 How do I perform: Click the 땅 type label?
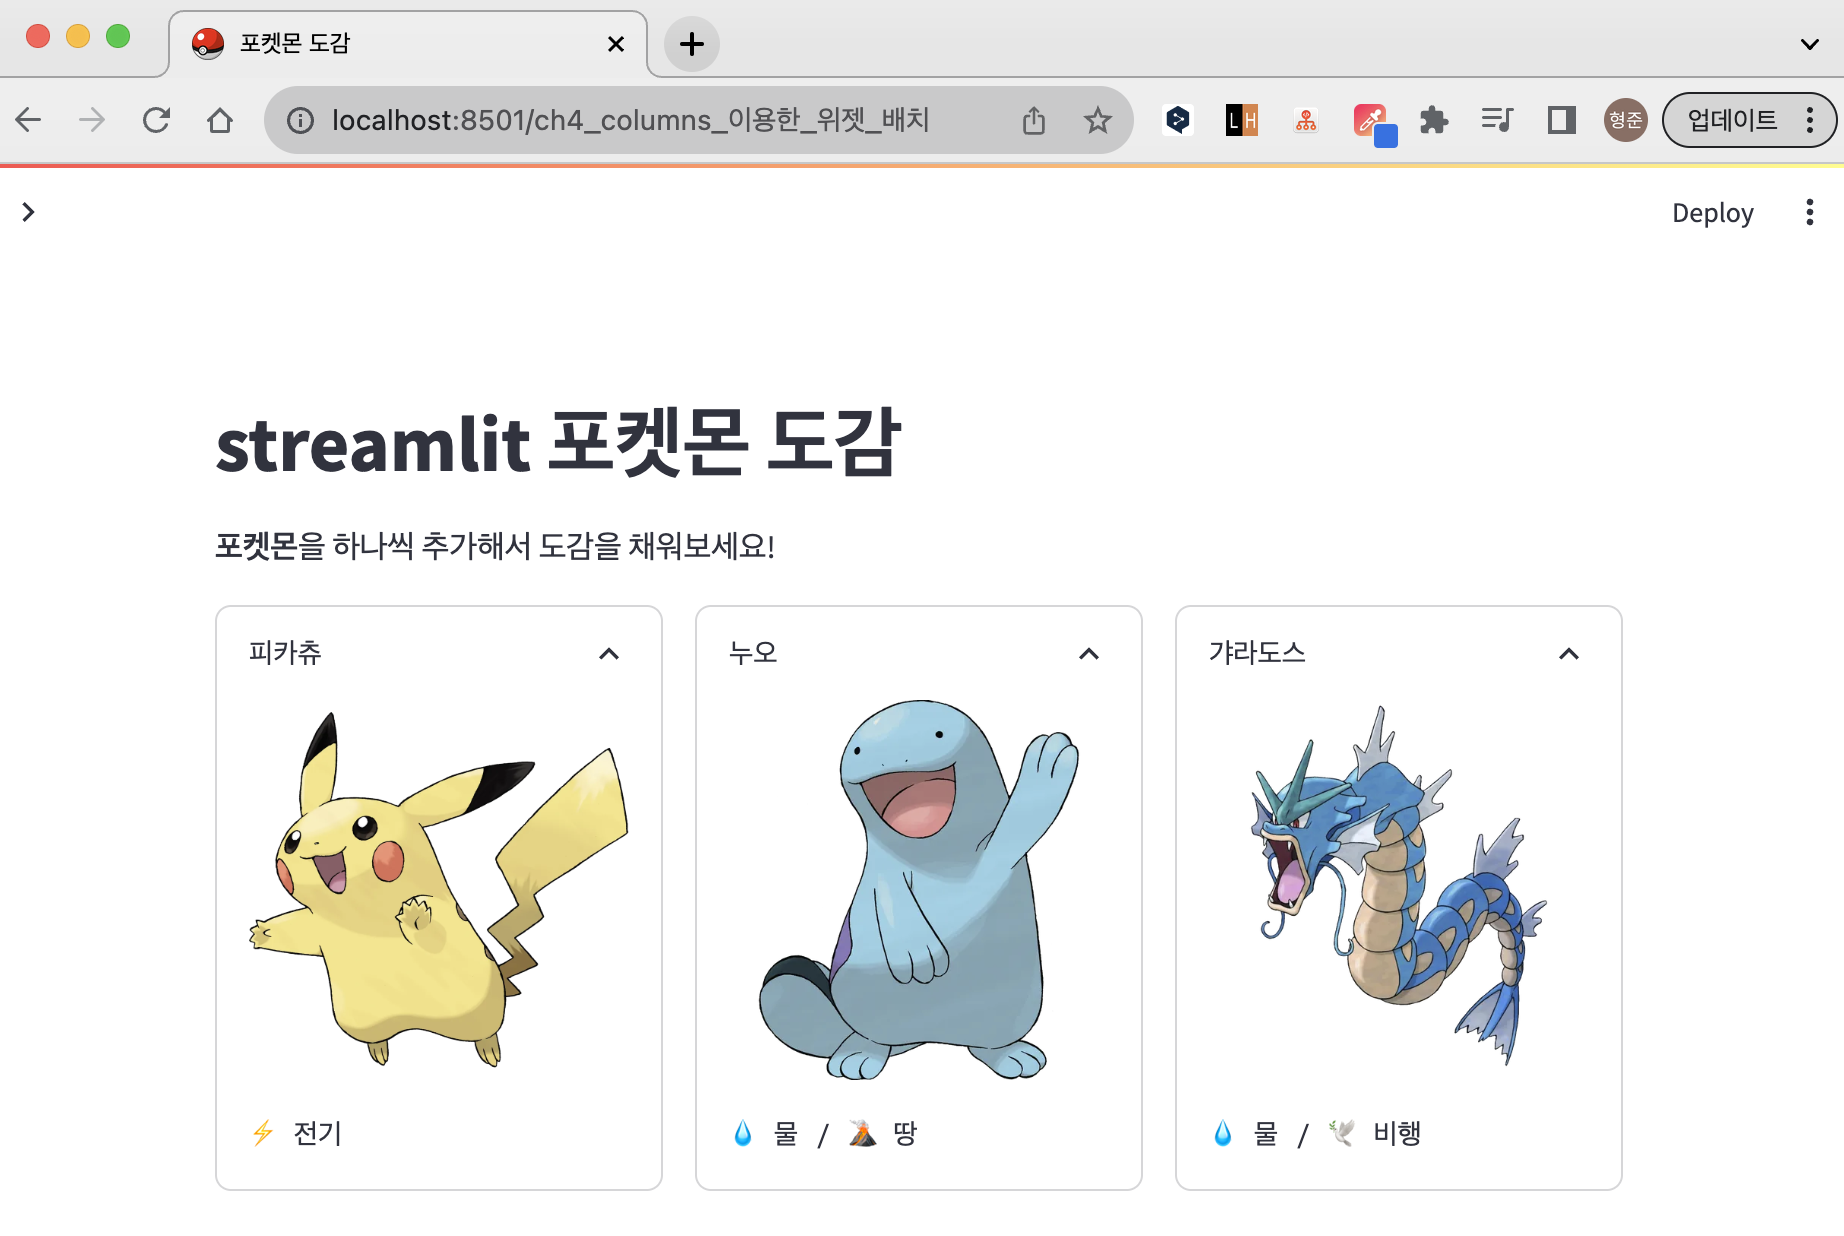905,1133
